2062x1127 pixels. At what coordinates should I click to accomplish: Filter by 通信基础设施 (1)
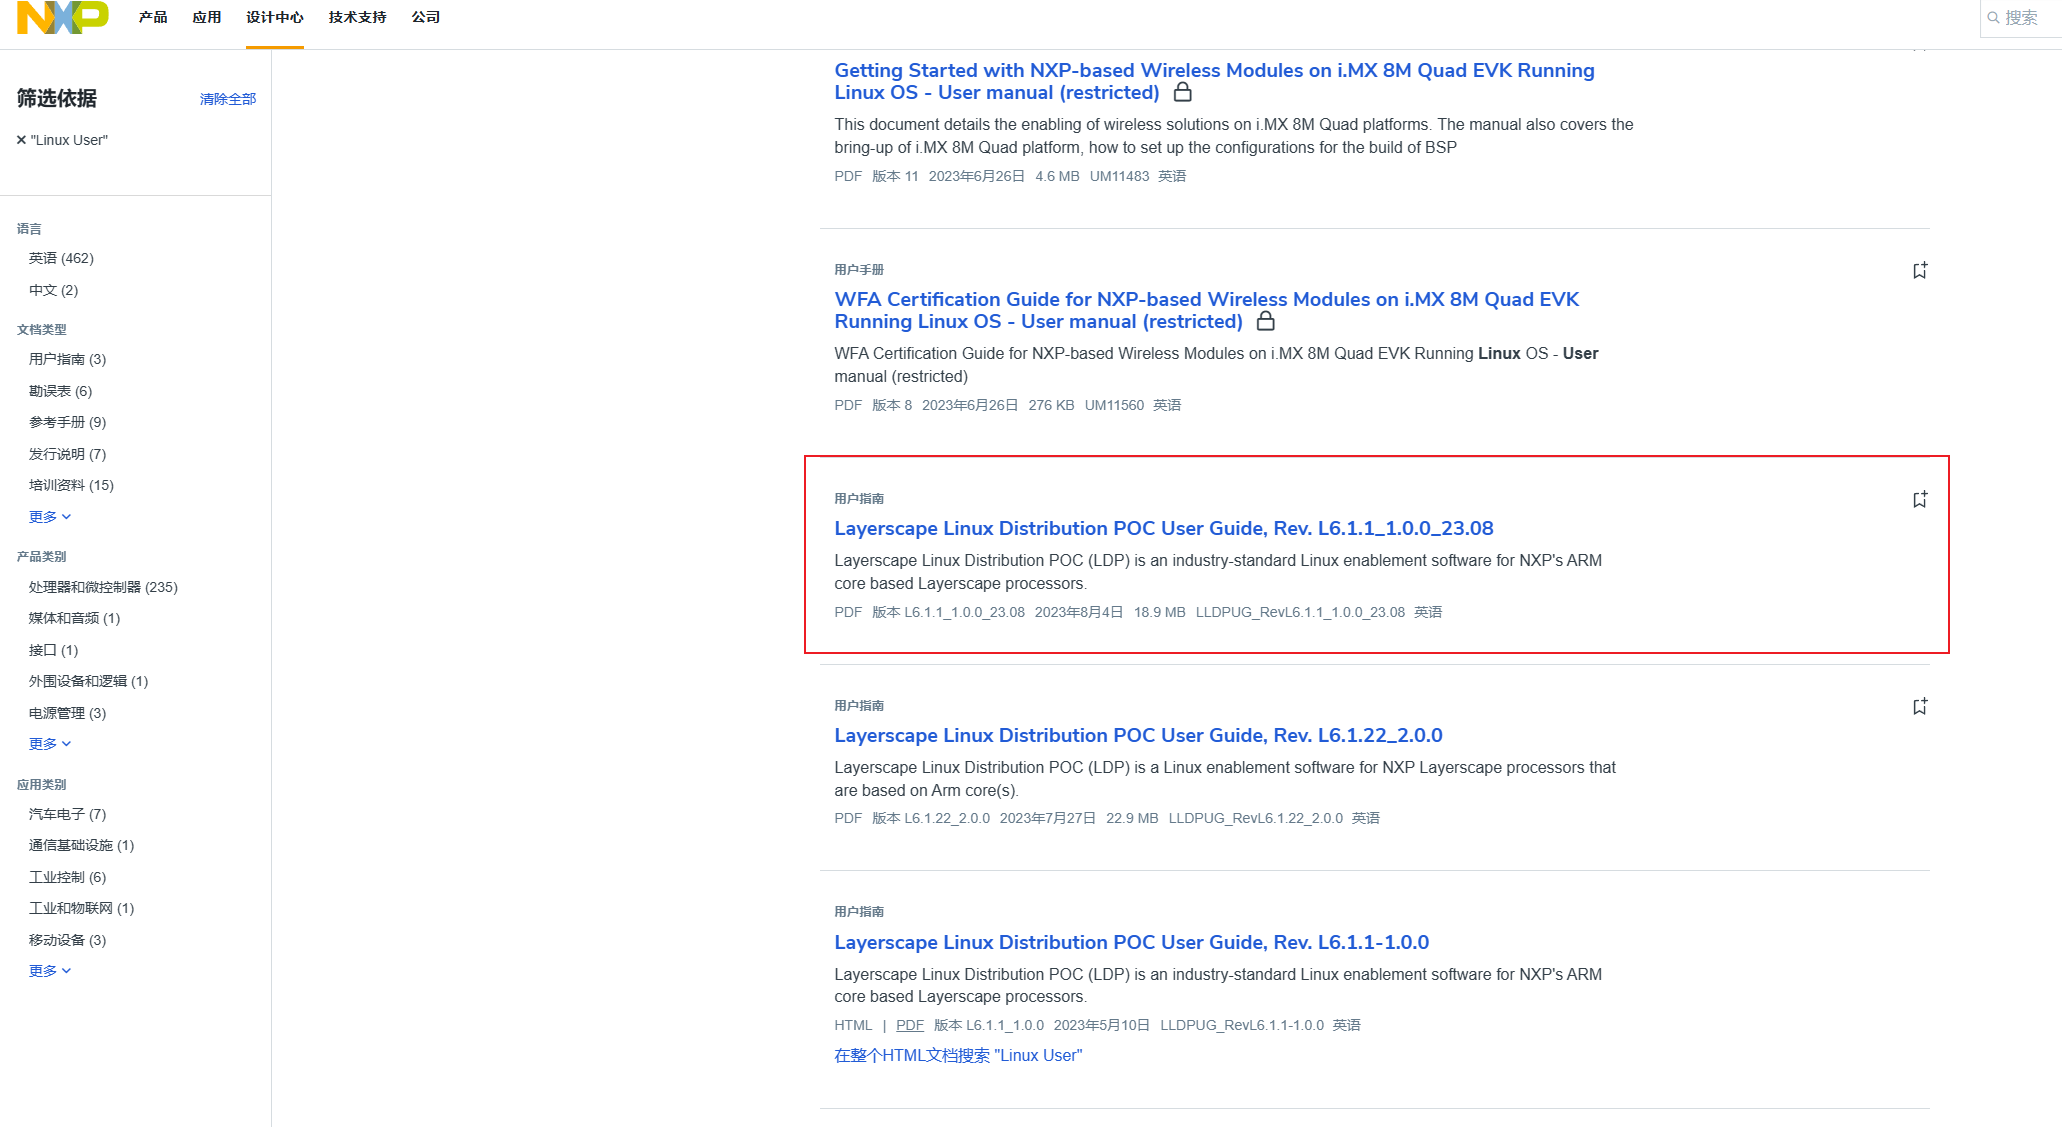point(81,845)
